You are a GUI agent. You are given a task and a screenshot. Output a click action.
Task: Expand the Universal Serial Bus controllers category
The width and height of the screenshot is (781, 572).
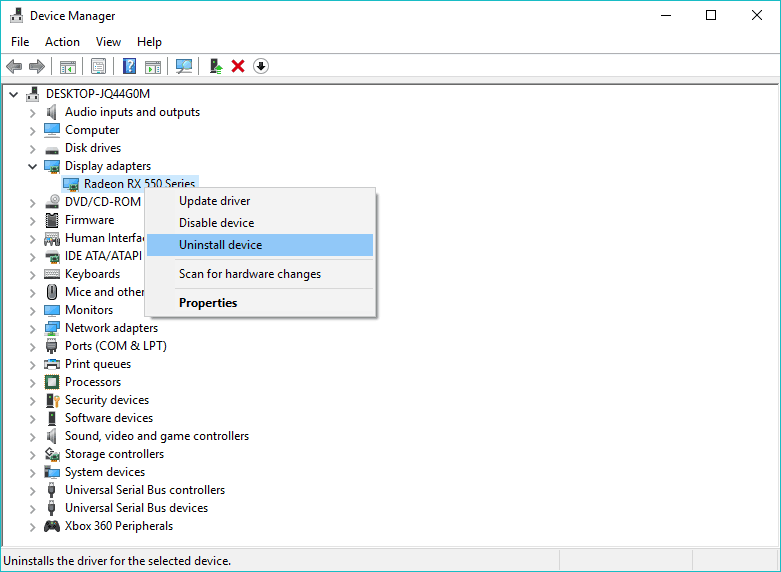(x=32, y=491)
